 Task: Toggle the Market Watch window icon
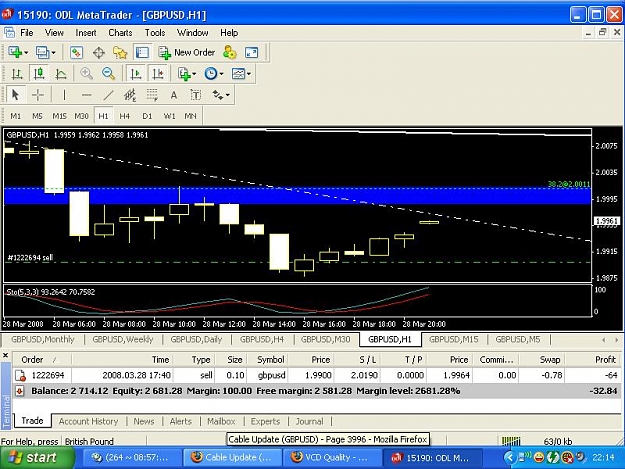(76, 52)
